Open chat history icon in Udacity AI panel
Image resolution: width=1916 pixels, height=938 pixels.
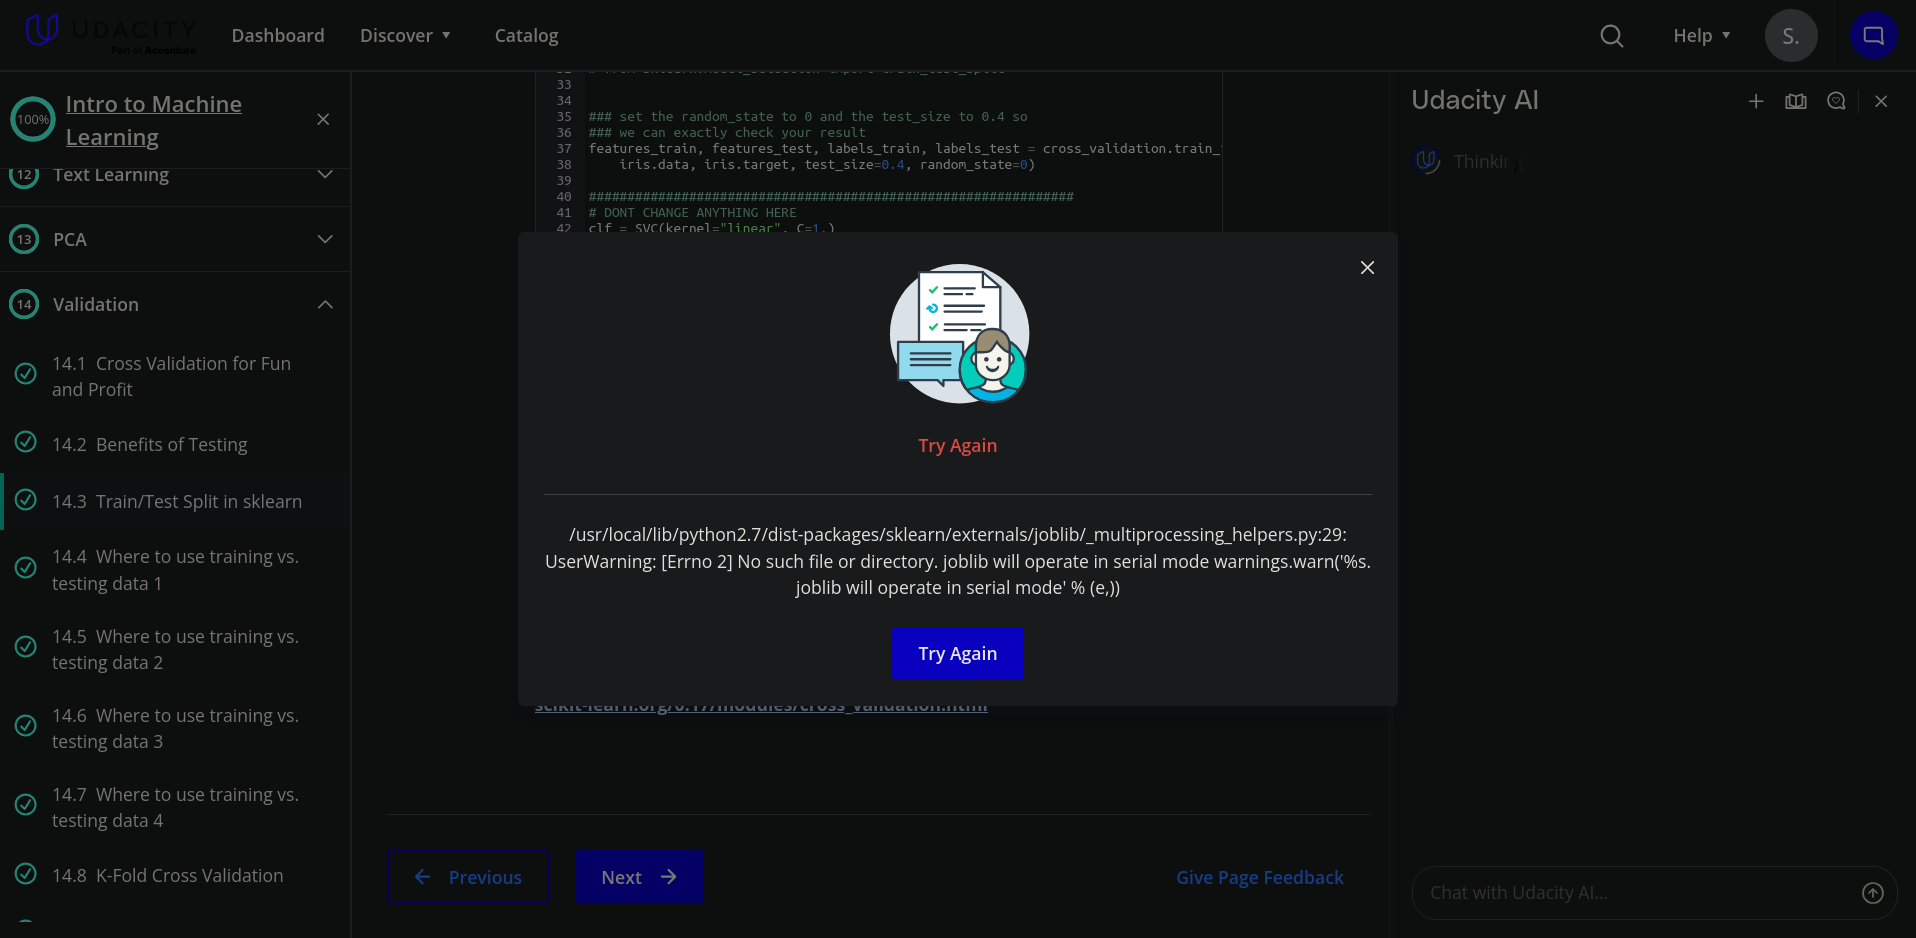(1836, 101)
